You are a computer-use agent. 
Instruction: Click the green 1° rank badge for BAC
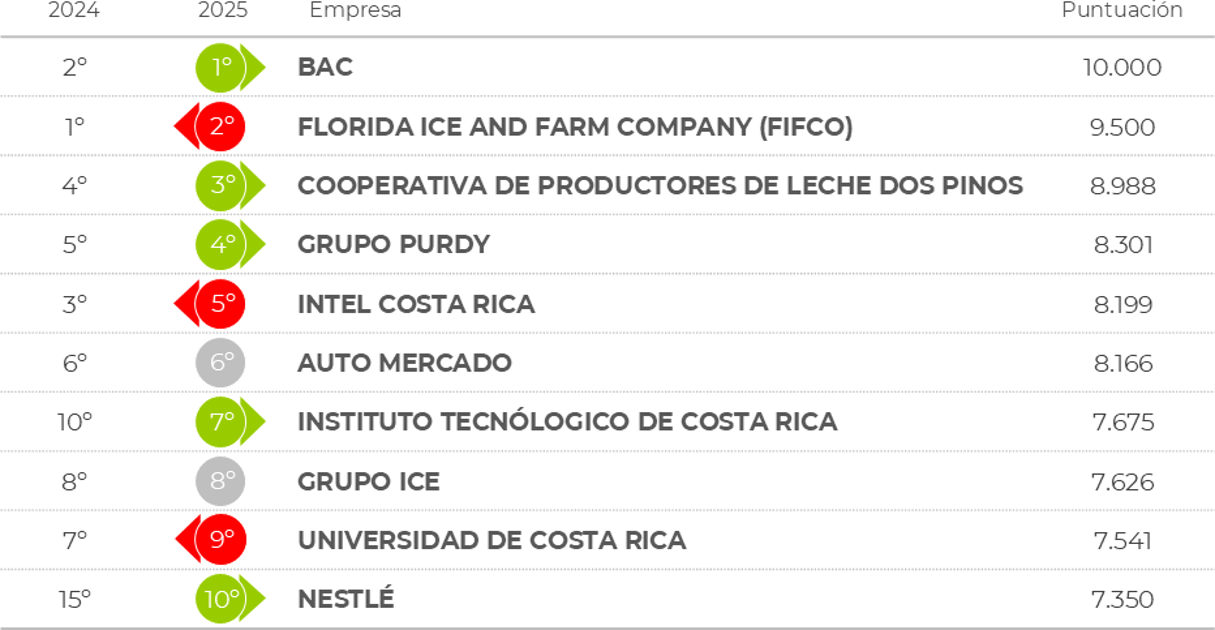(x=221, y=68)
